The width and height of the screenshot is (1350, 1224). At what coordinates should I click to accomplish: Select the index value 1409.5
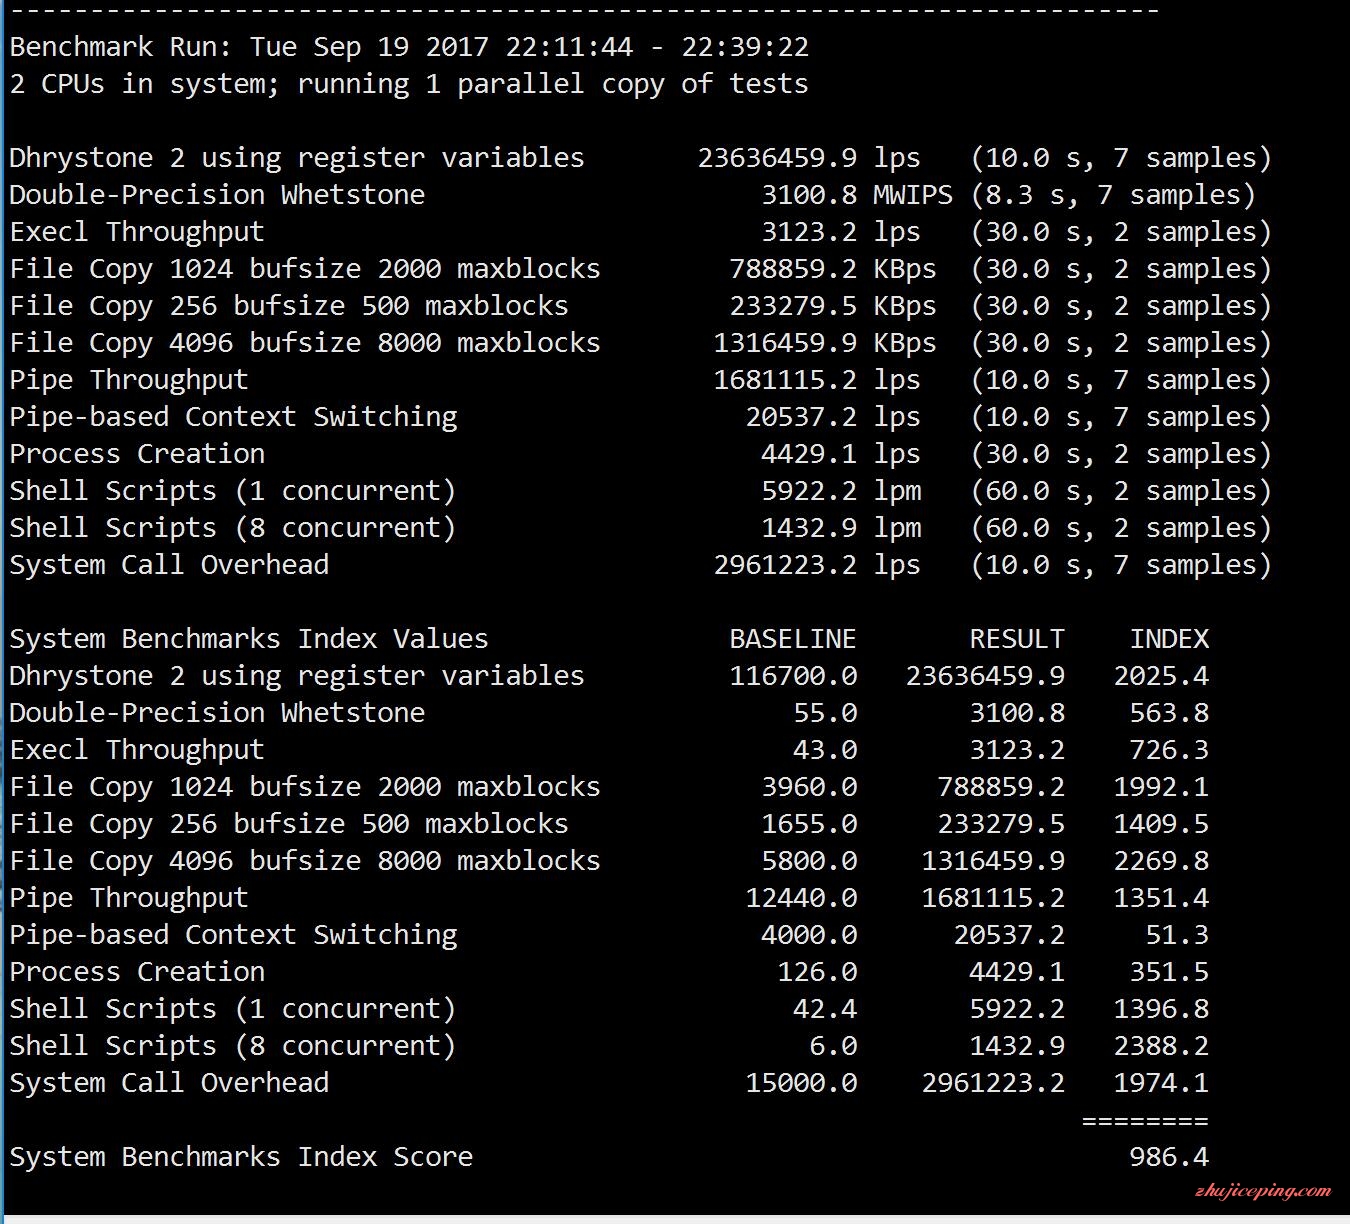[1161, 824]
